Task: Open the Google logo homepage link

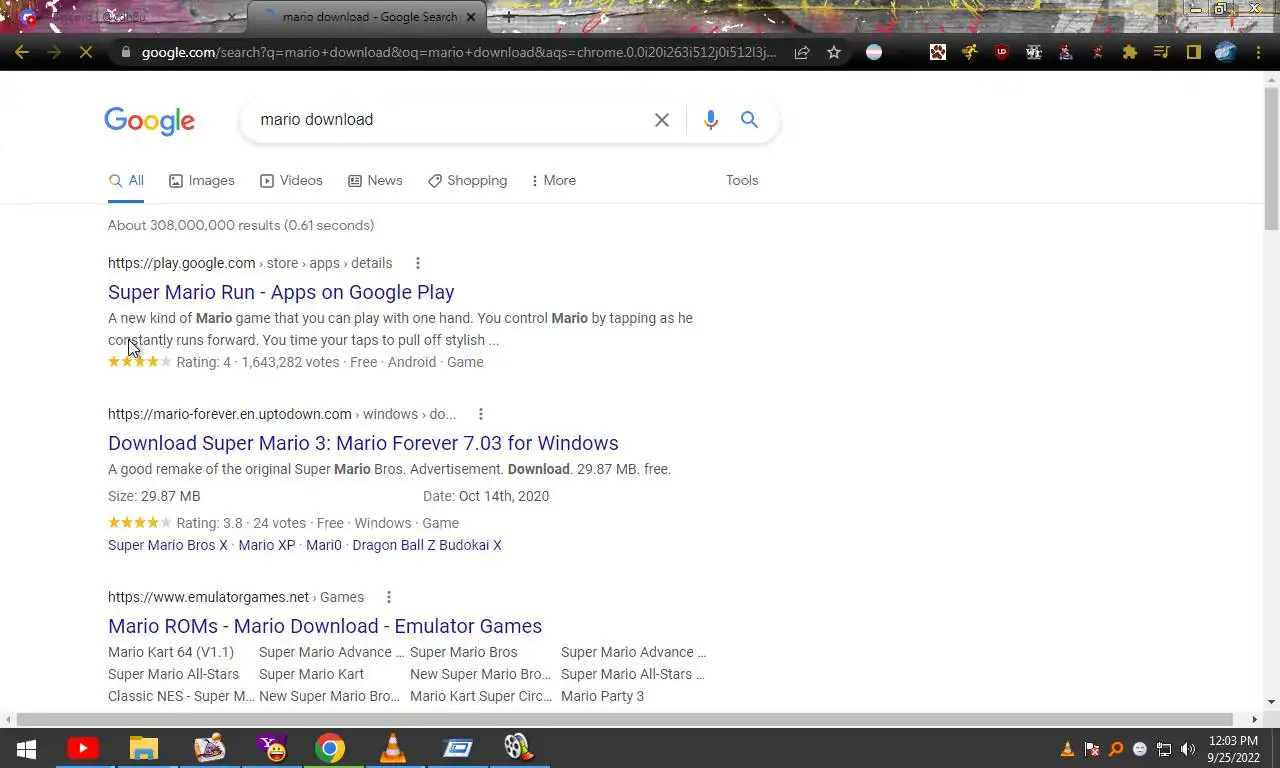Action: 150,121
